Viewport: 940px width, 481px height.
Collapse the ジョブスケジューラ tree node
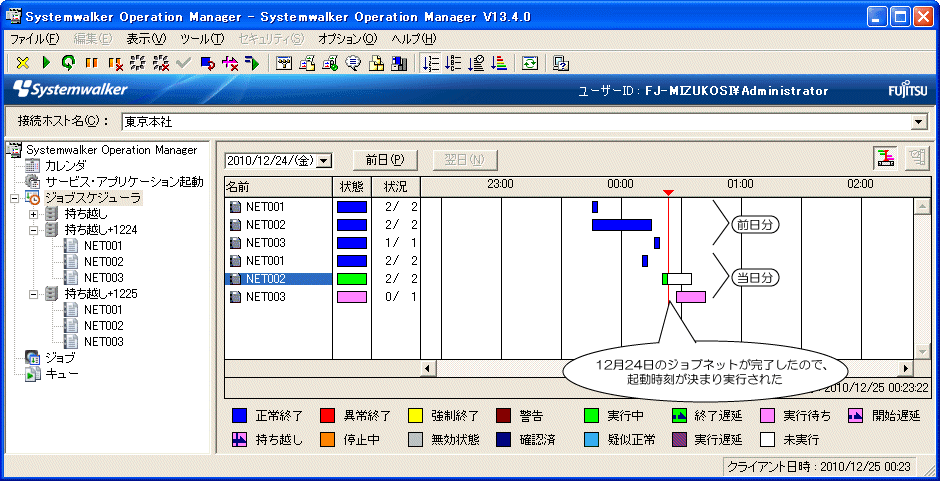(15, 197)
